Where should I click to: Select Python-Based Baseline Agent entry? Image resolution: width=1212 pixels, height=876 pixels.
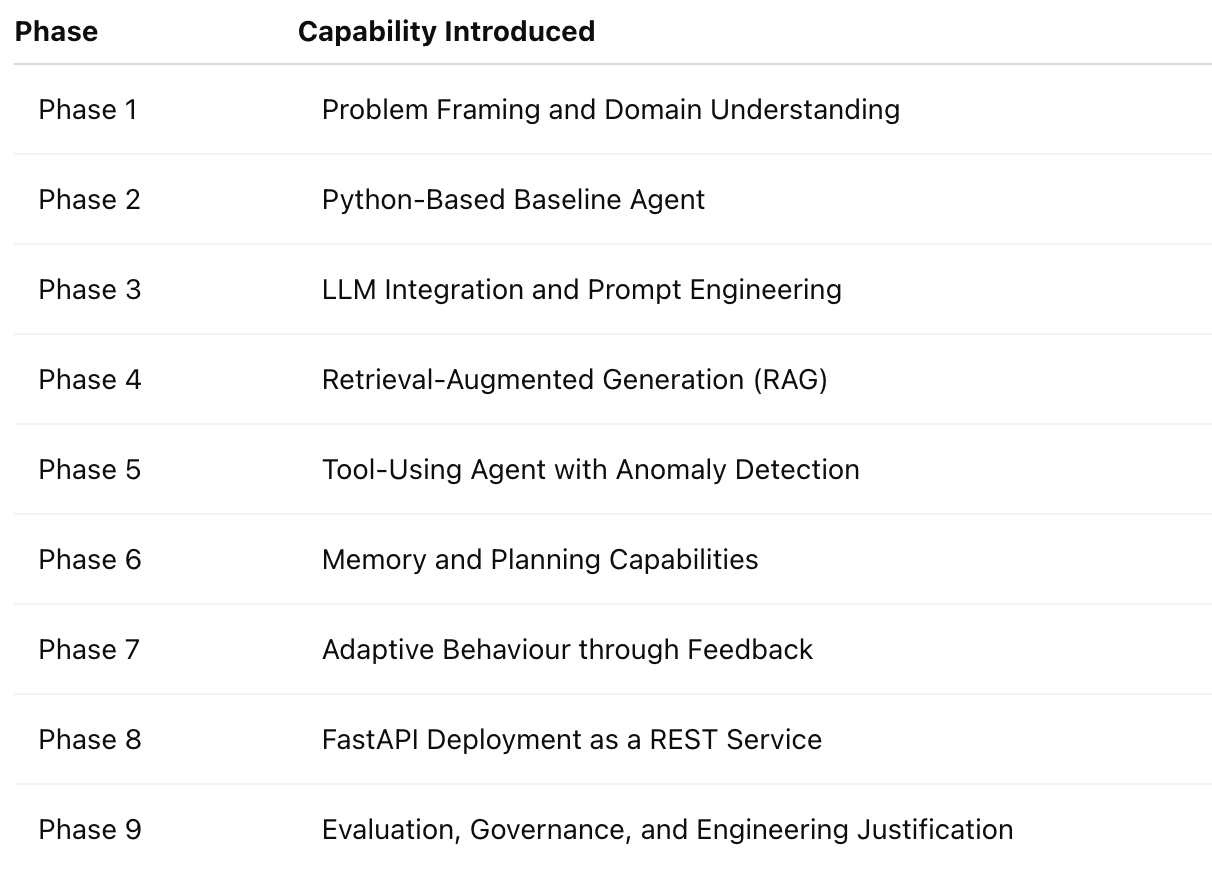(x=513, y=200)
